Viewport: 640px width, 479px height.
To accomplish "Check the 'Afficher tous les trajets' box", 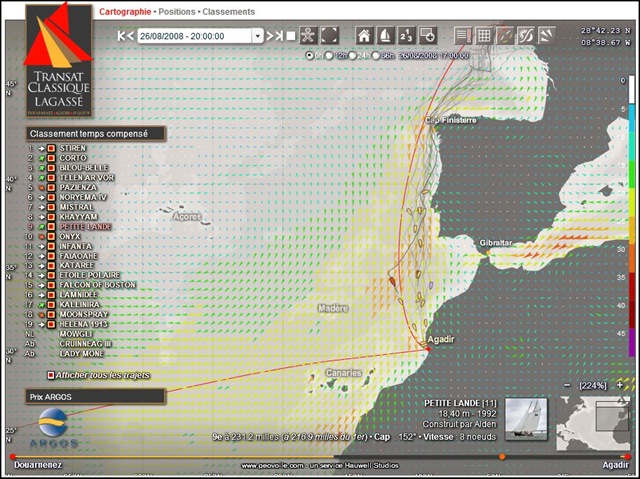I will pos(51,375).
